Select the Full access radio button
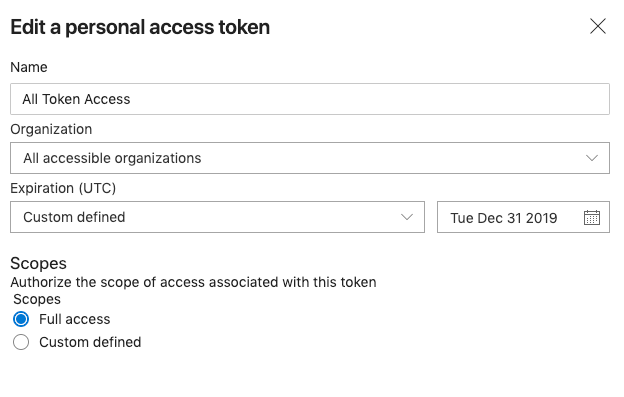The width and height of the screenshot is (624, 397). coord(21,319)
